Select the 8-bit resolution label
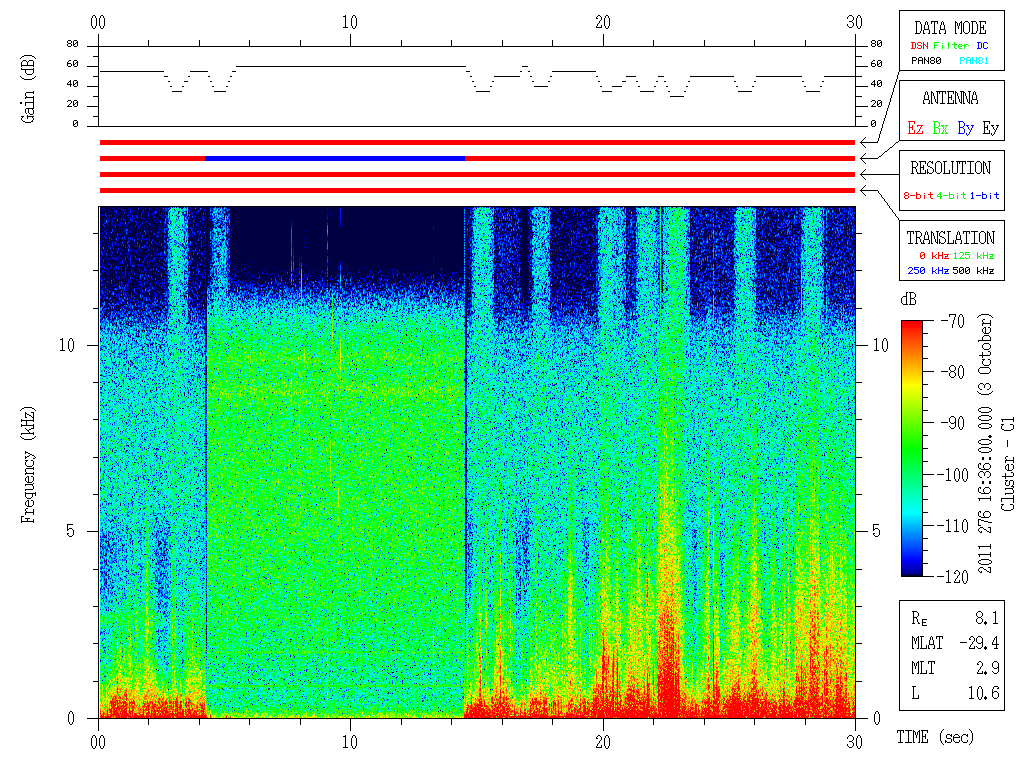 pos(918,195)
